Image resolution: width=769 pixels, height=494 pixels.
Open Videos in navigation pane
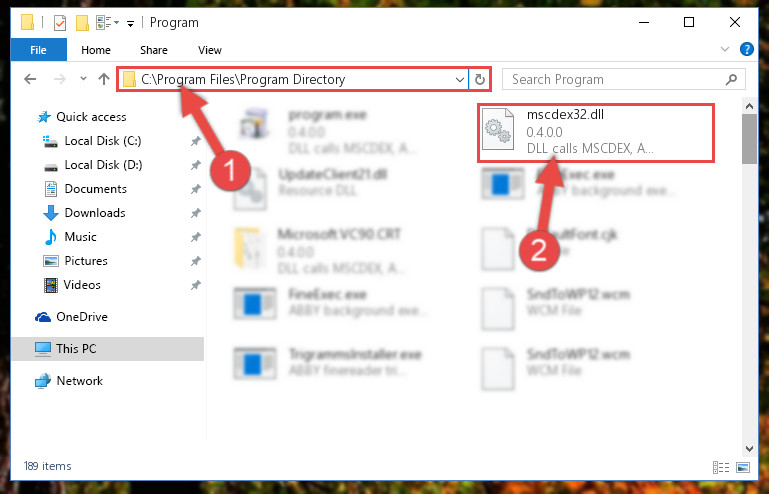coord(82,285)
